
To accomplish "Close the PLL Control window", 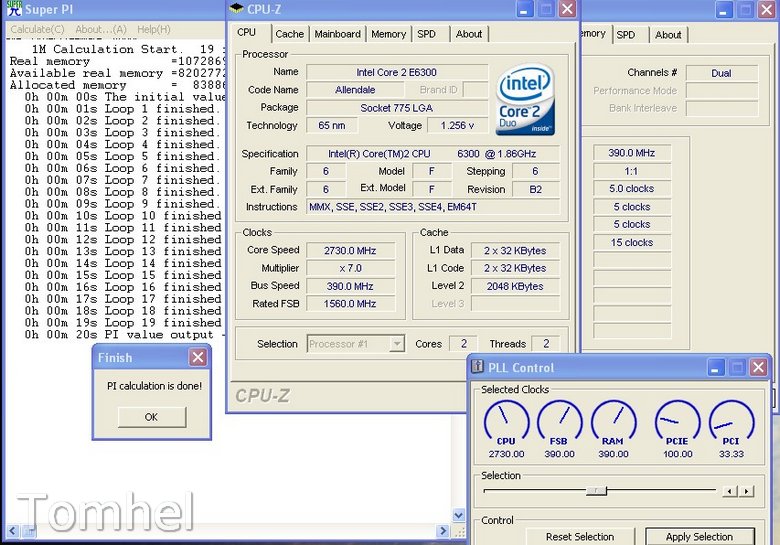I will coord(758,367).
